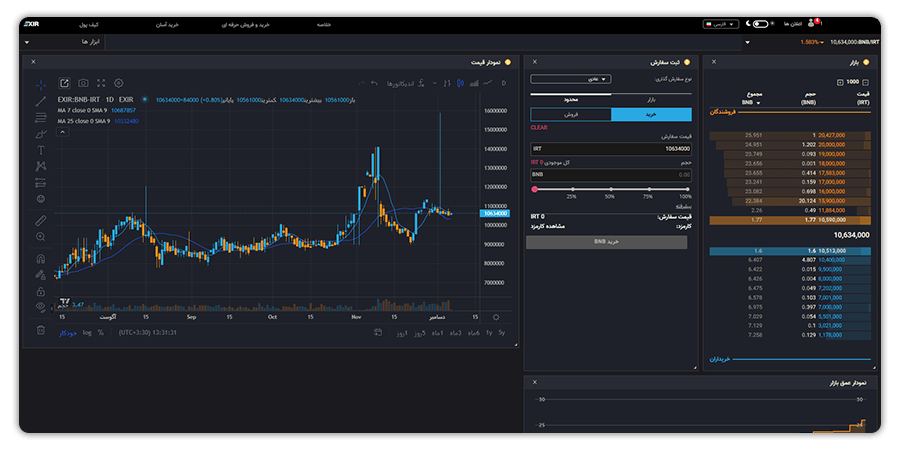Click the CLEAR link in order form
Viewport: 900px width, 450px height.
pyautogui.click(x=539, y=128)
